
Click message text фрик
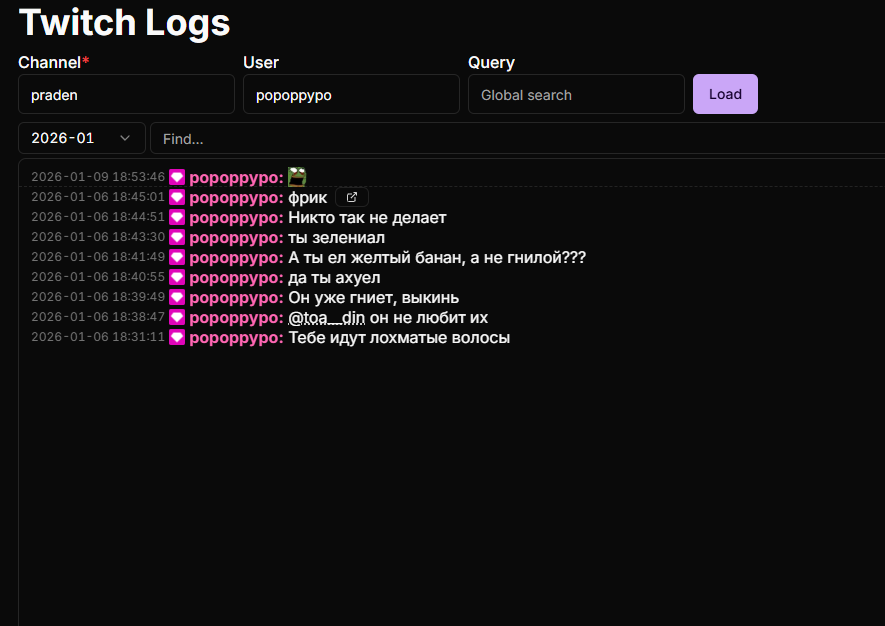coord(308,198)
